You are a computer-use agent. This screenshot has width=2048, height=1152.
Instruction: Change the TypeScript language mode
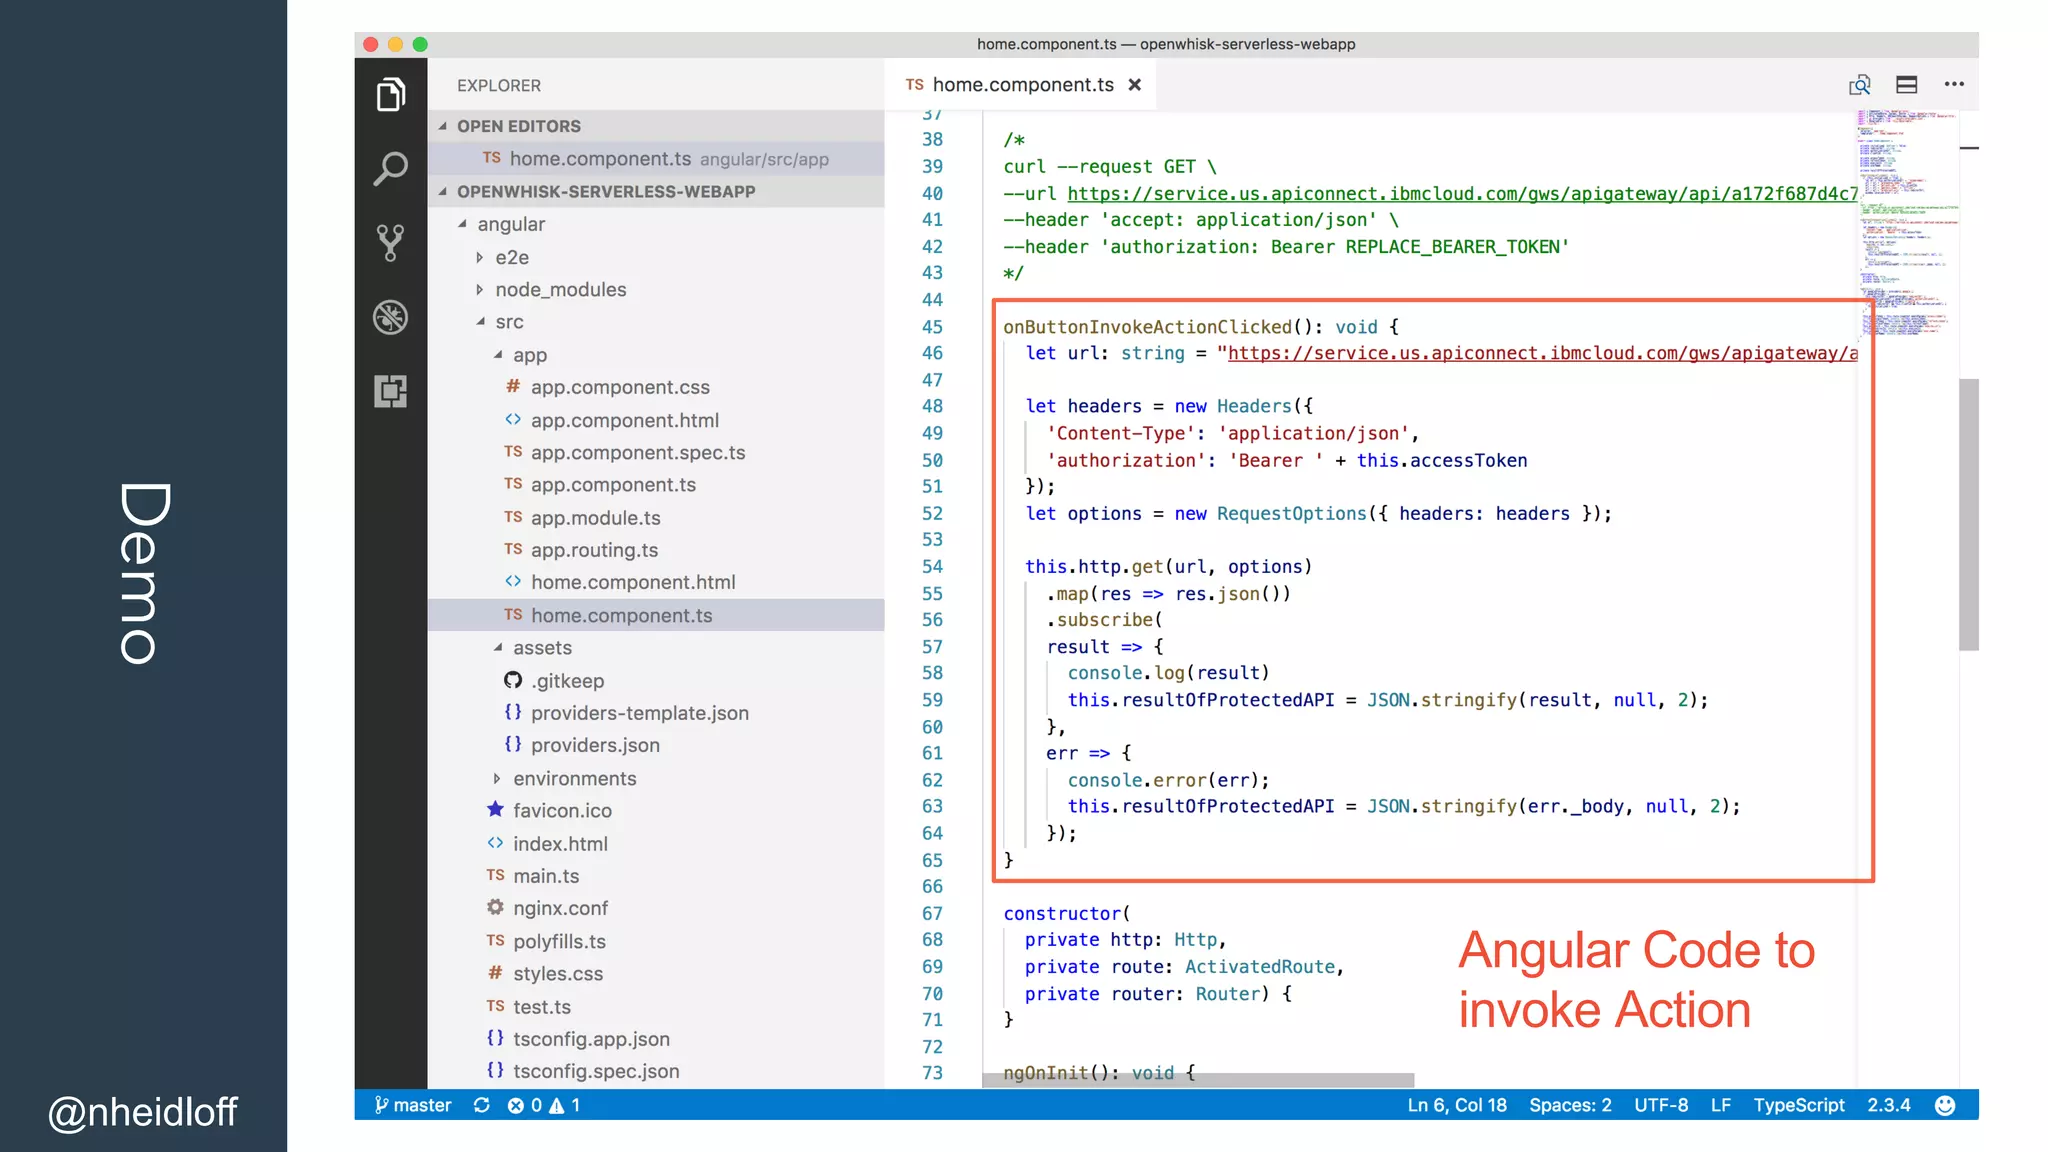tap(1798, 1105)
